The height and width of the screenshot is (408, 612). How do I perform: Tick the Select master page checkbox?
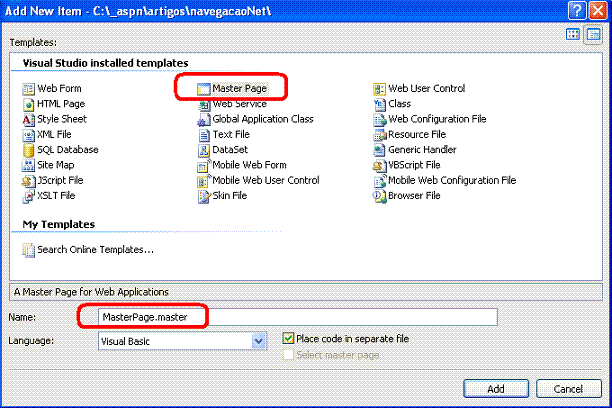click(288, 355)
